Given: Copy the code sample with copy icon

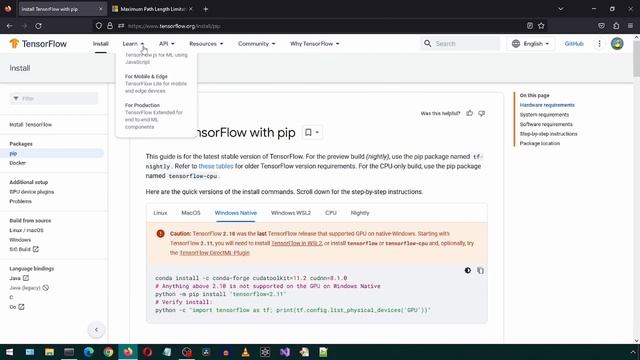Looking at the screenshot, I should point(480,270).
